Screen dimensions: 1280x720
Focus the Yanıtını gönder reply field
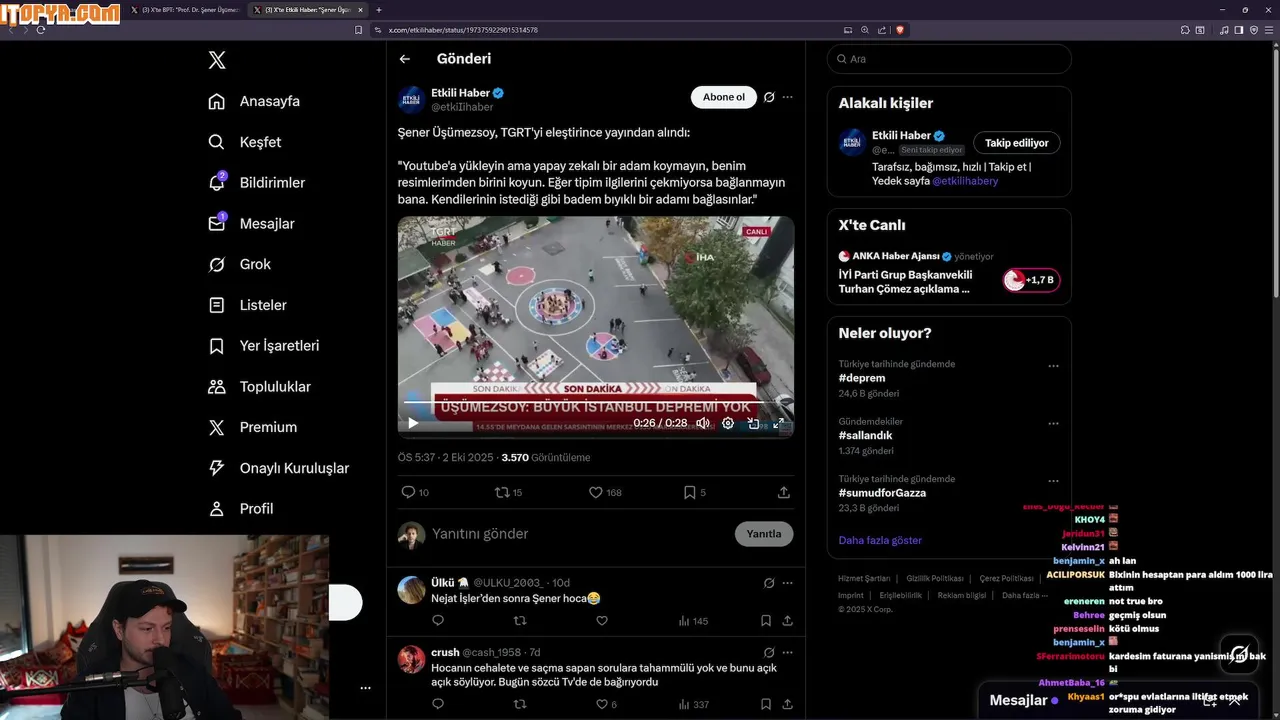(x=578, y=534)
